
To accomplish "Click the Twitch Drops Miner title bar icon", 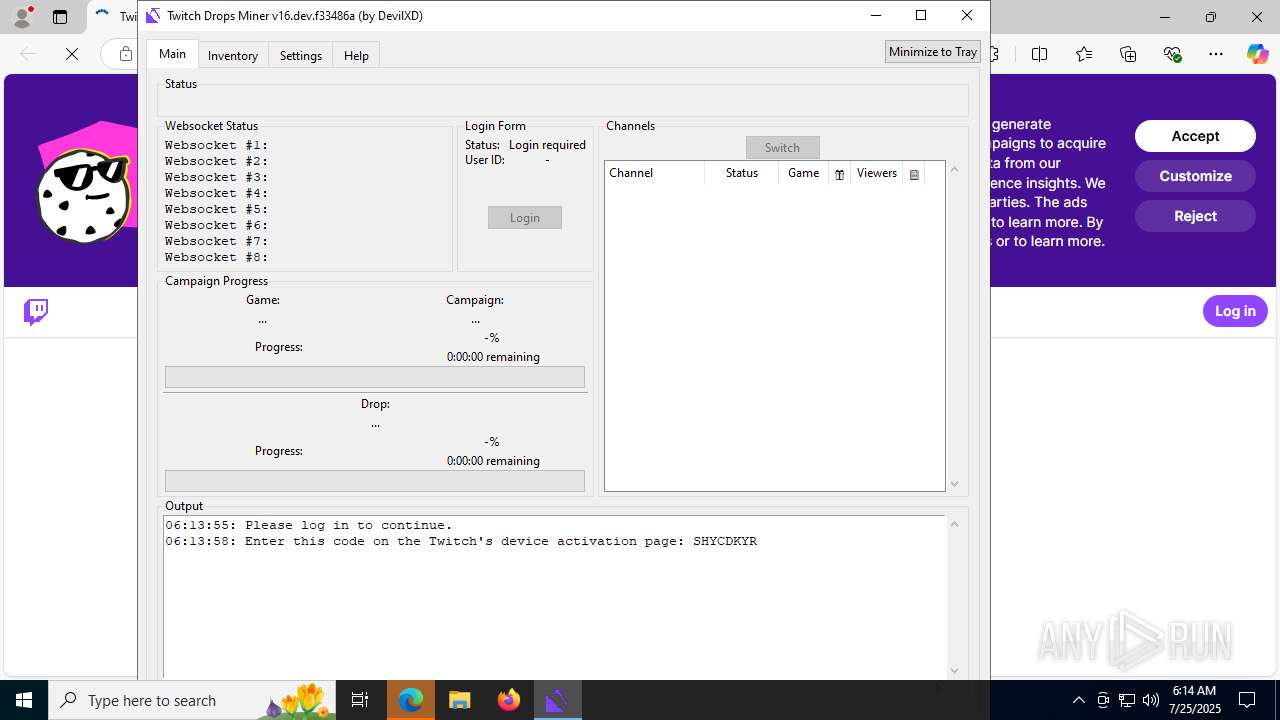I will coord(153,15).
